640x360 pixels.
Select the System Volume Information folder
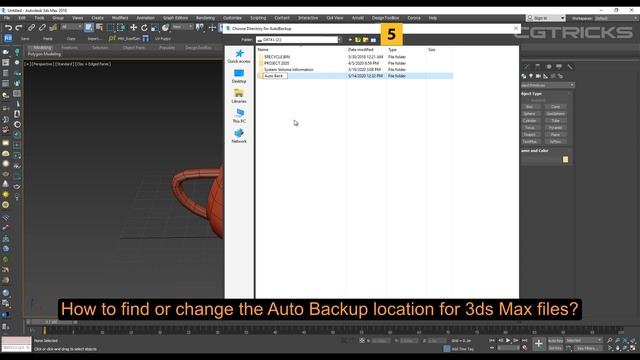[x=289, y=69]
